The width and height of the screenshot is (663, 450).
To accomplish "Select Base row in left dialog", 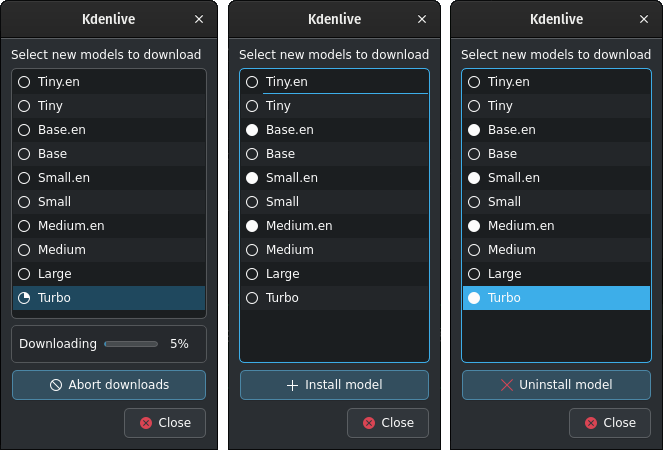I will 109,154.
